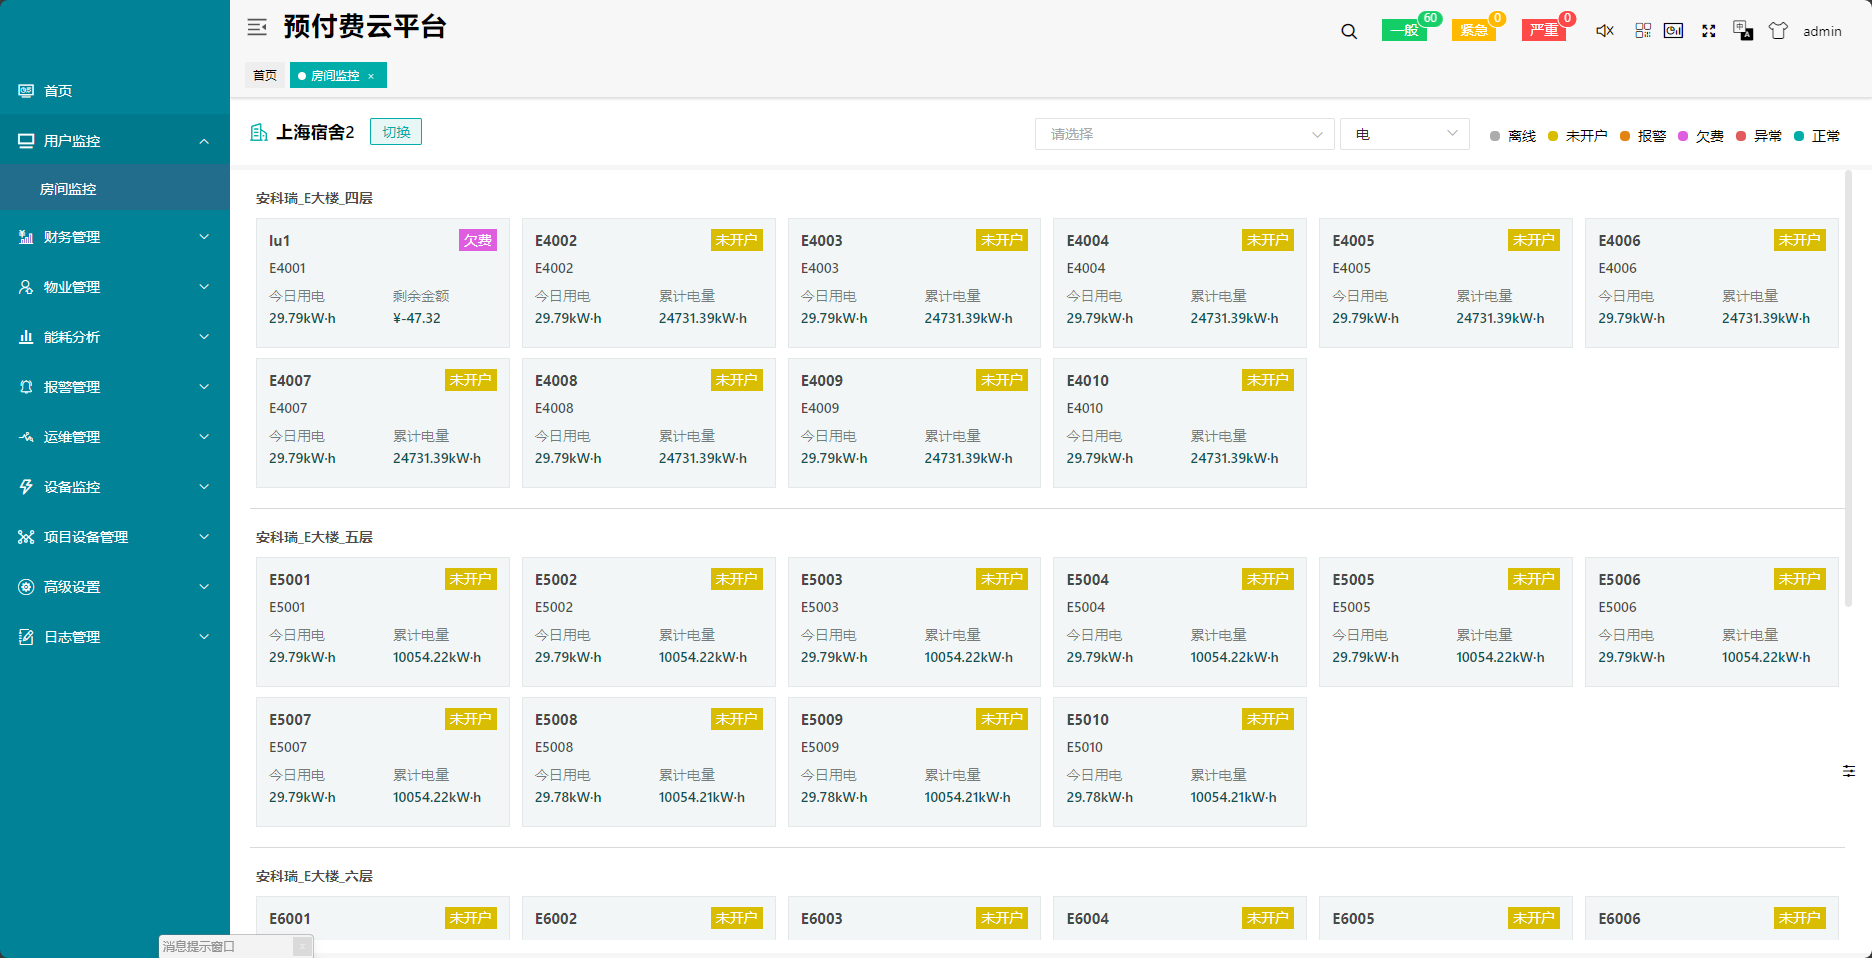Close the 房间监控 tab
Image resolution: width=1872 pixels, height=958 pixels.
[371, 76]
